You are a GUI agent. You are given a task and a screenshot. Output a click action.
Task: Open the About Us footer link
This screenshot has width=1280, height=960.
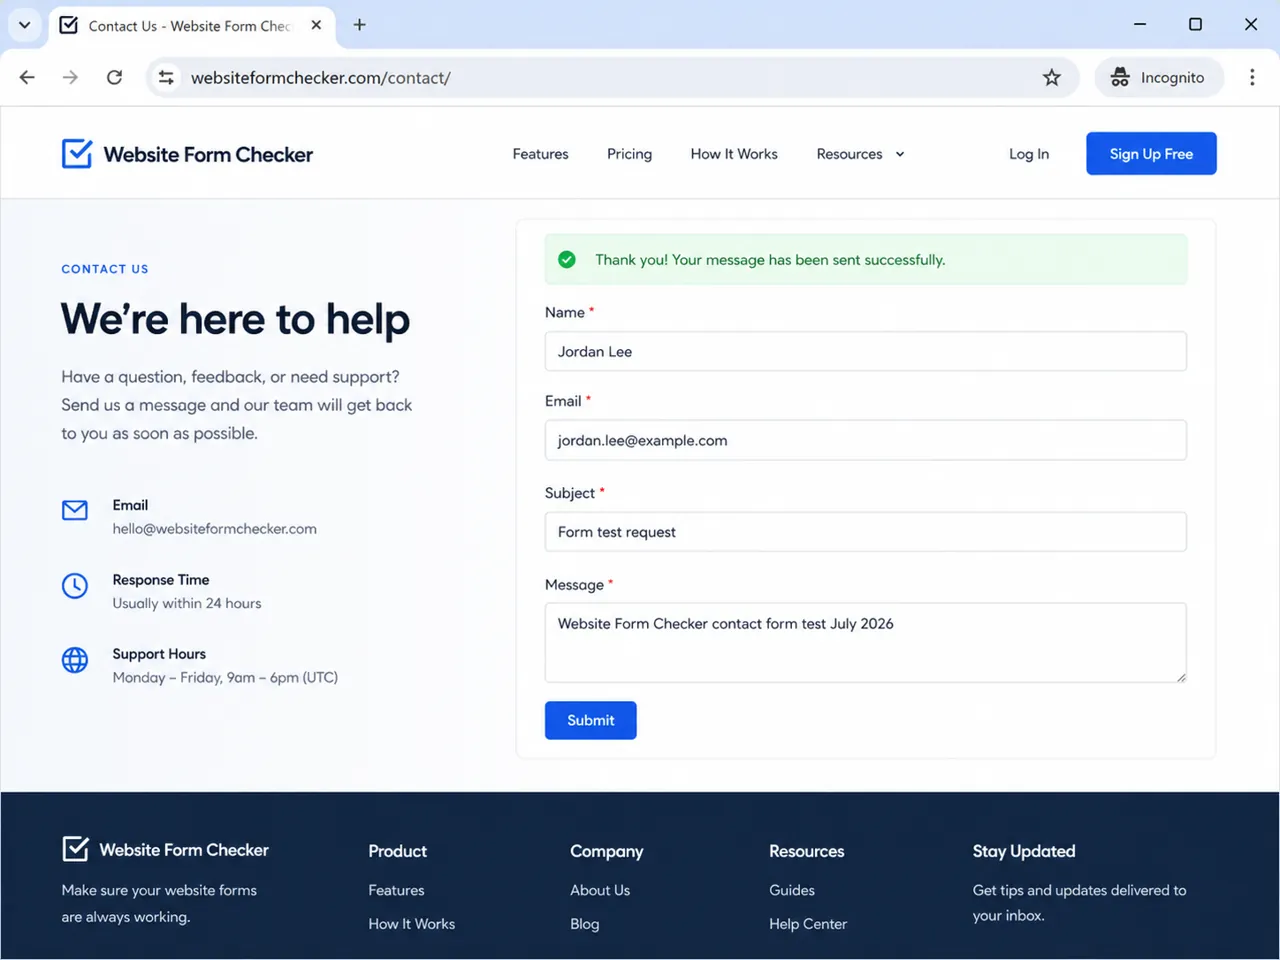tap(600, 890)
